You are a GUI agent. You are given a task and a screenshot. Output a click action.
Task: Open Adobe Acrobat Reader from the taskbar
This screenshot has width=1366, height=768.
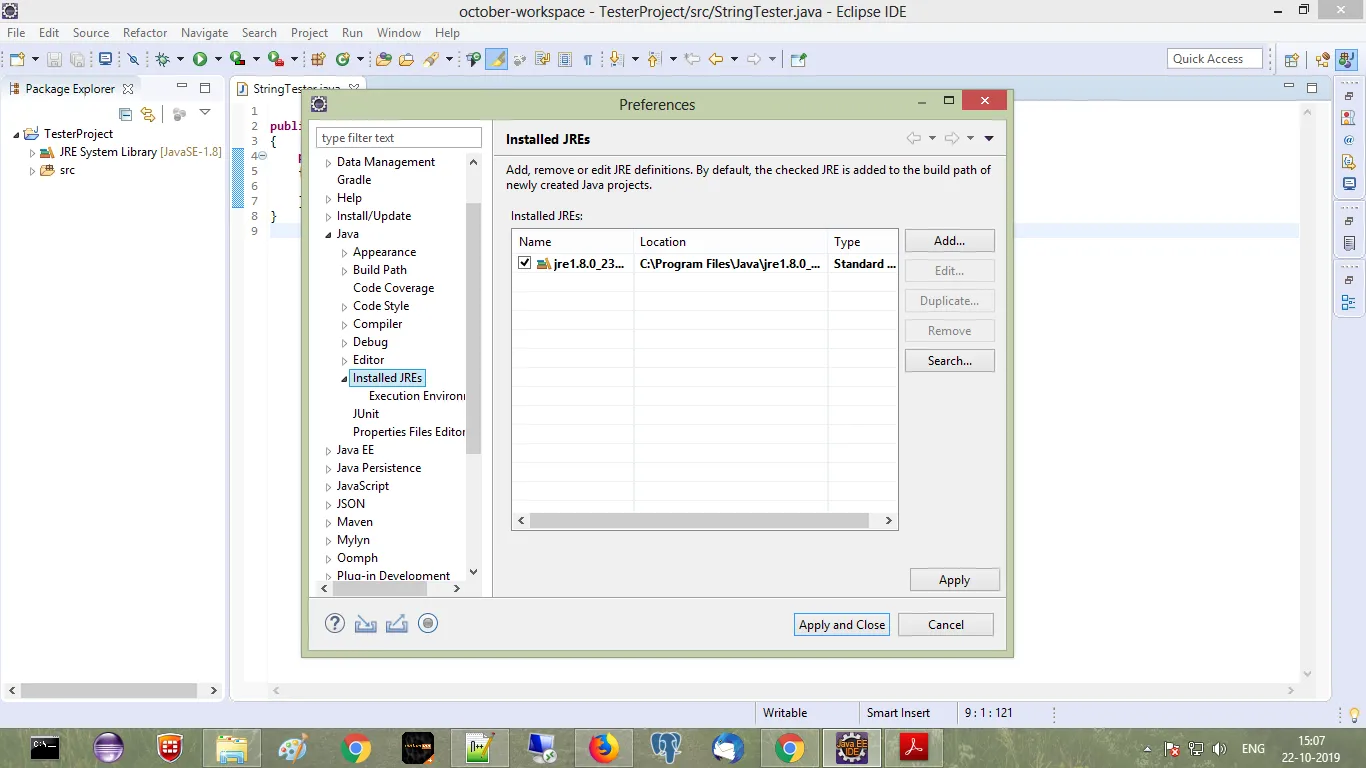(x=914, y=747)
